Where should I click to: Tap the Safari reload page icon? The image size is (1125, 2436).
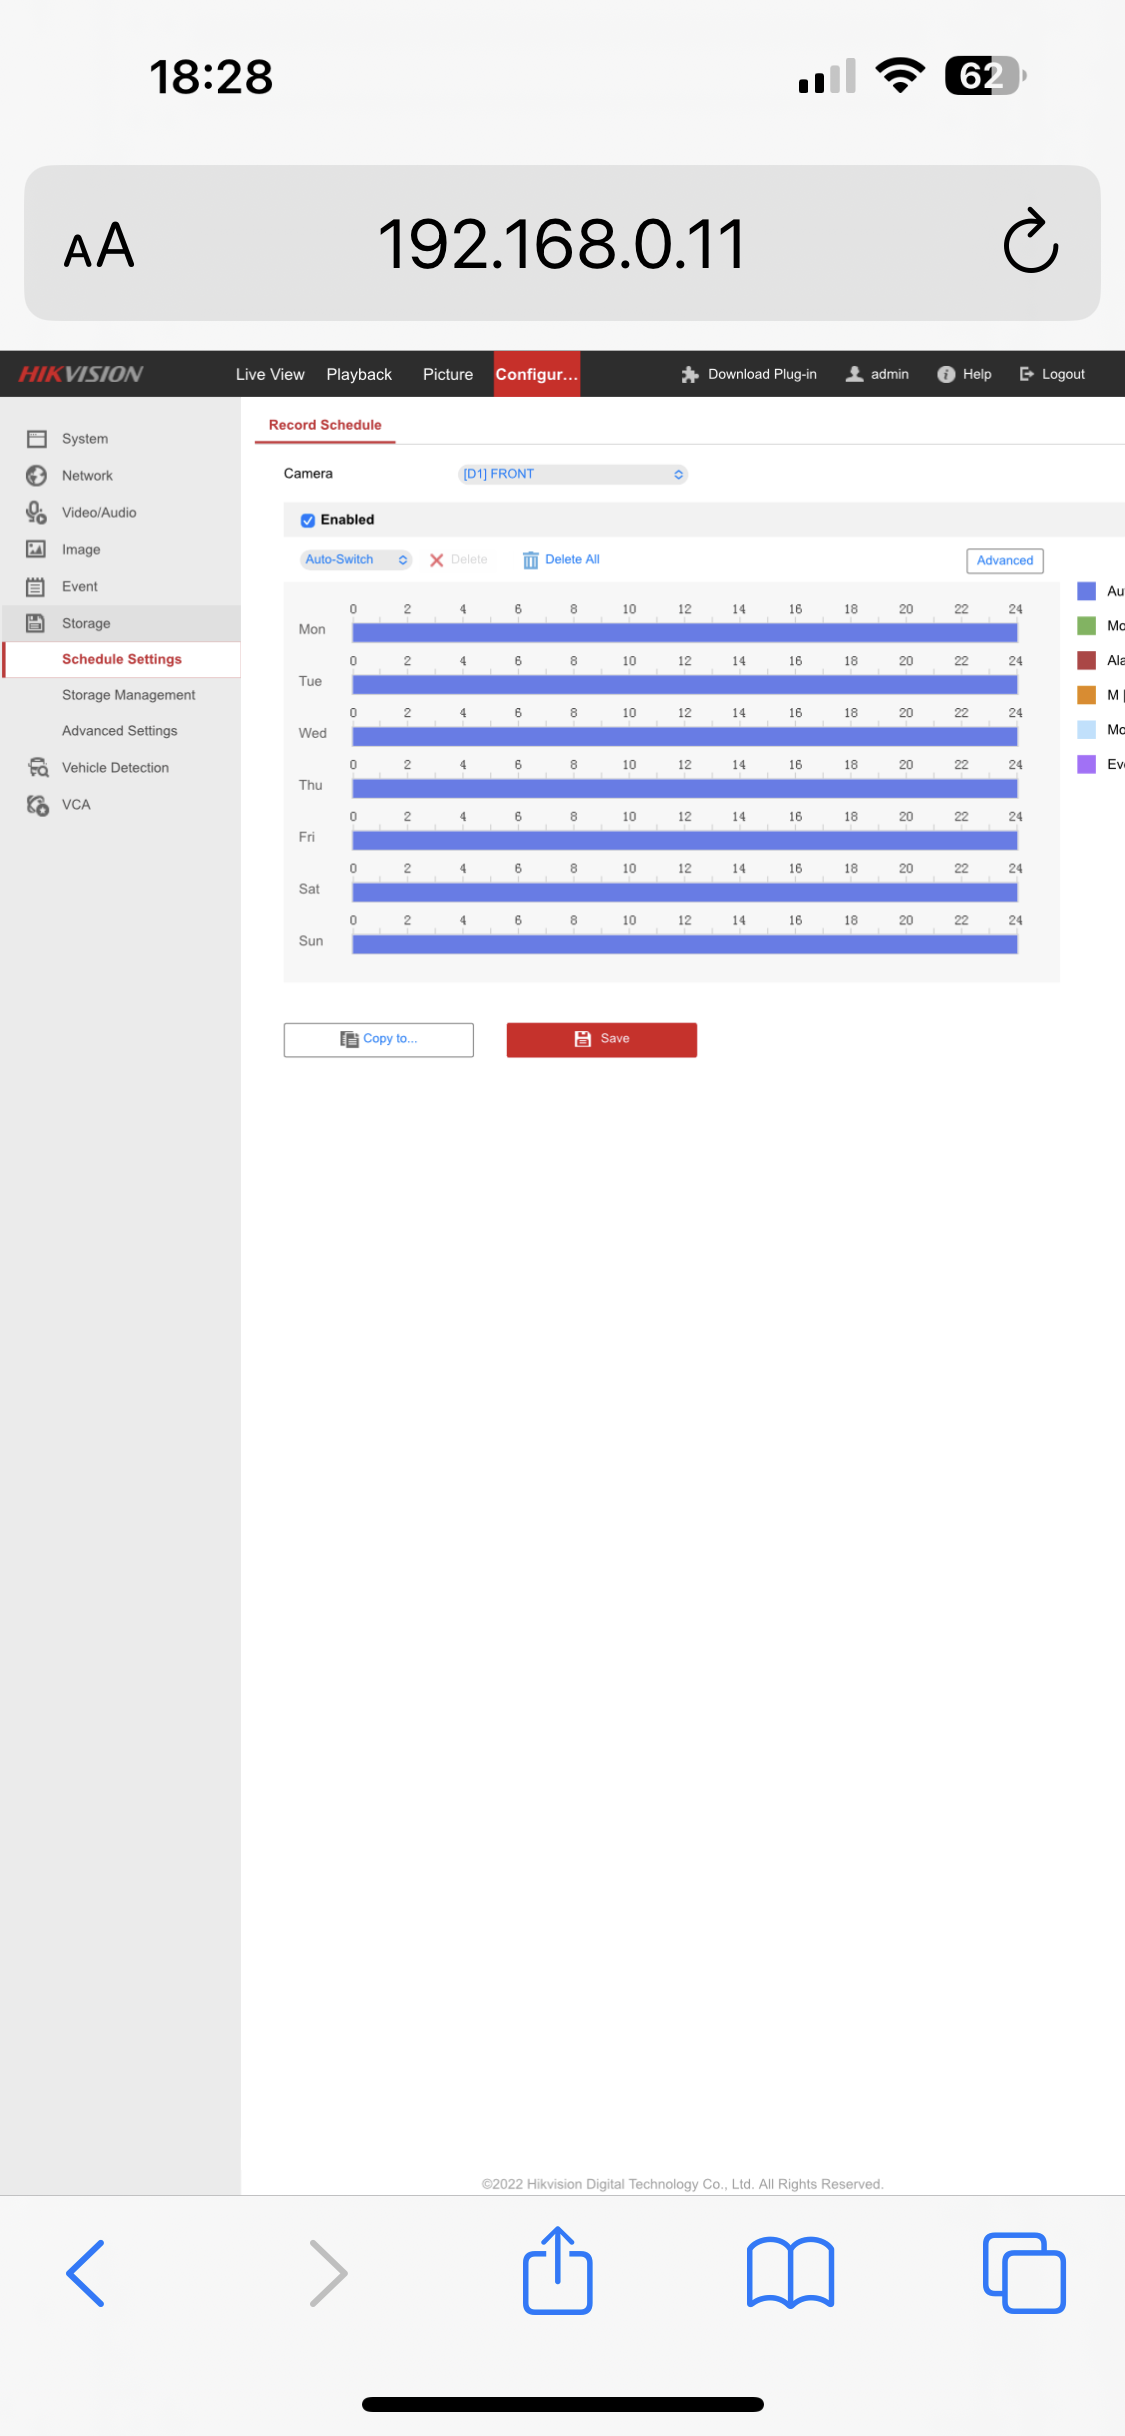[x=1030, y=242]
